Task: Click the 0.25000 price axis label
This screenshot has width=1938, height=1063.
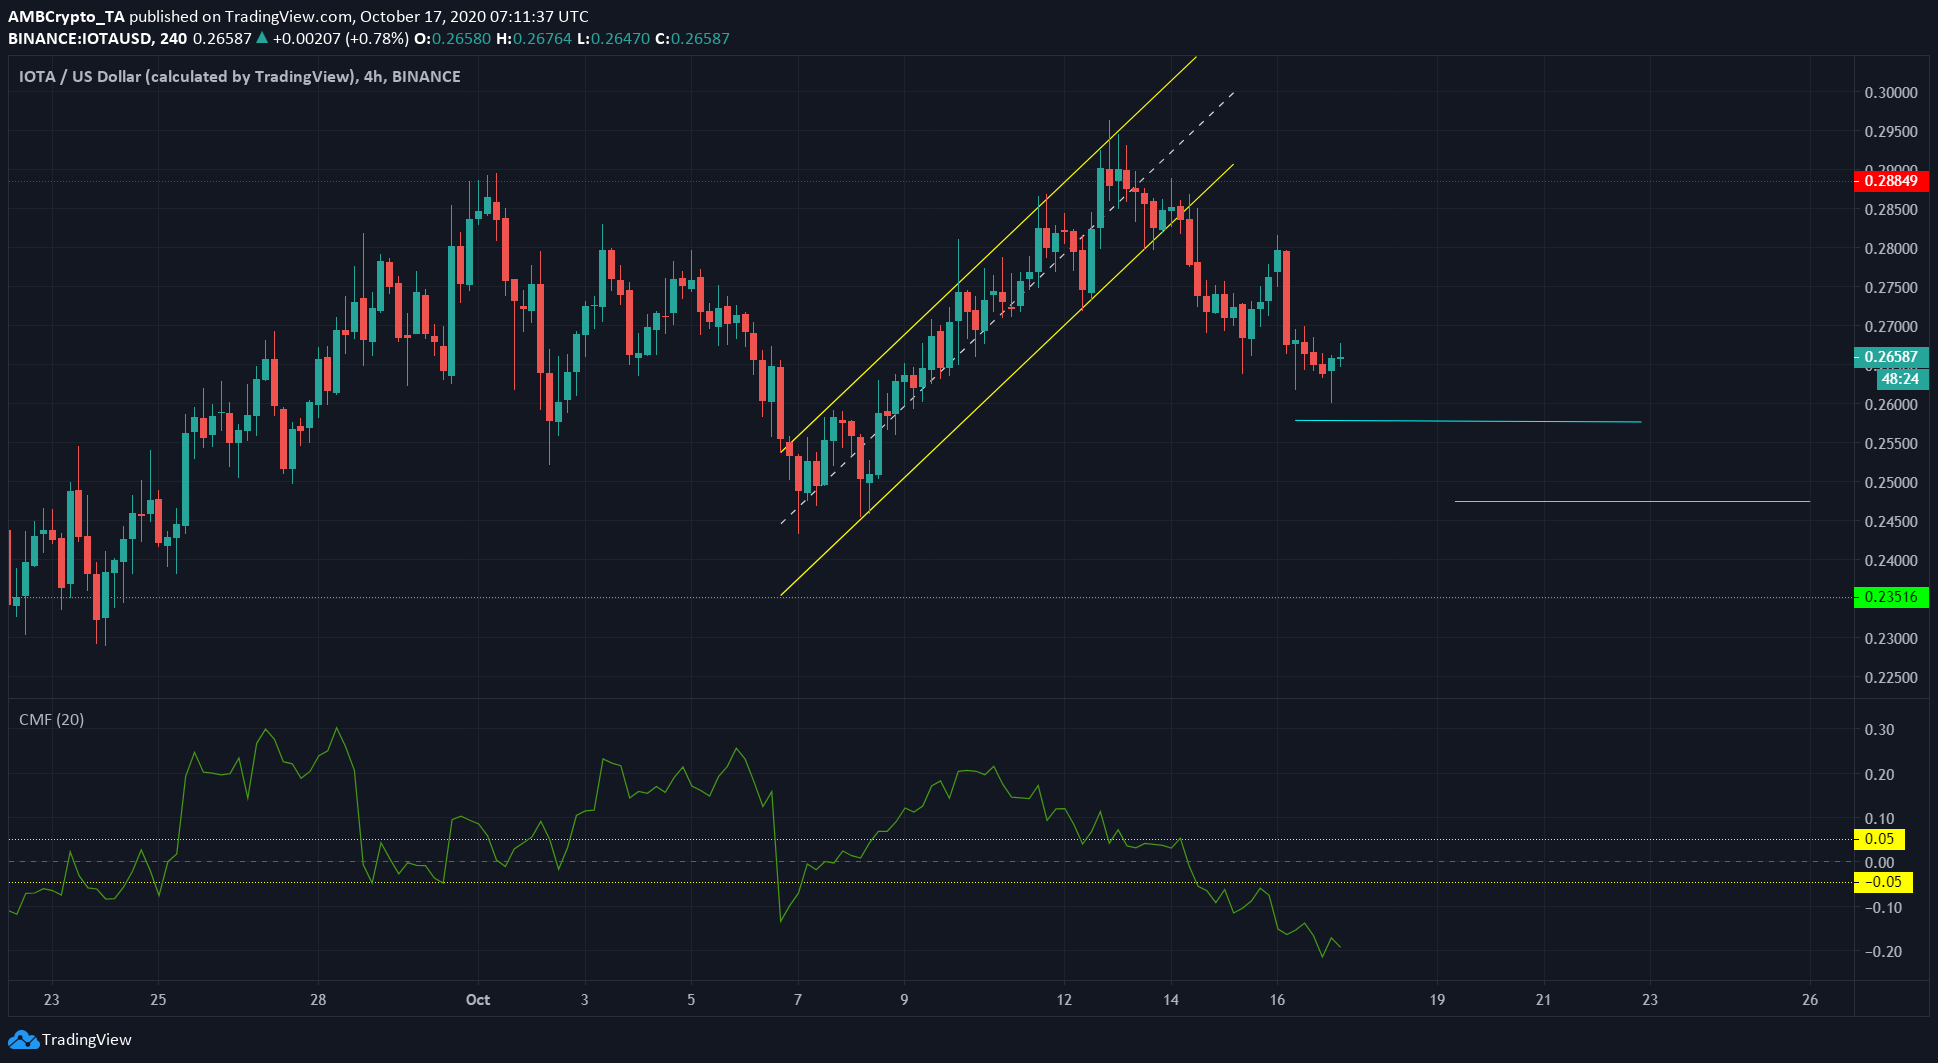Action: click(x=1891, y=483)
